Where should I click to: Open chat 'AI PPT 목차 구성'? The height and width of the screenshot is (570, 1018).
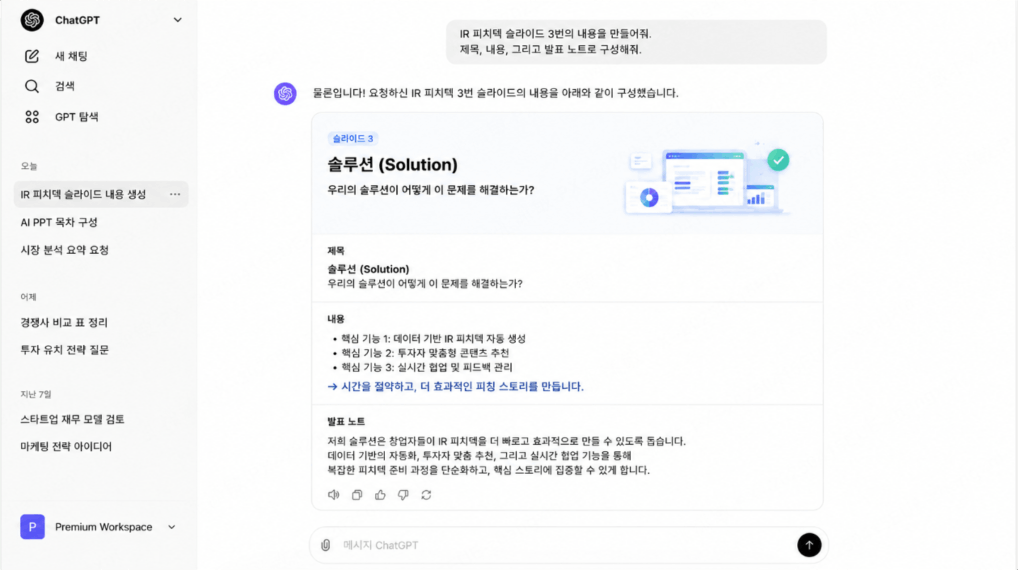tap(59, 222)
